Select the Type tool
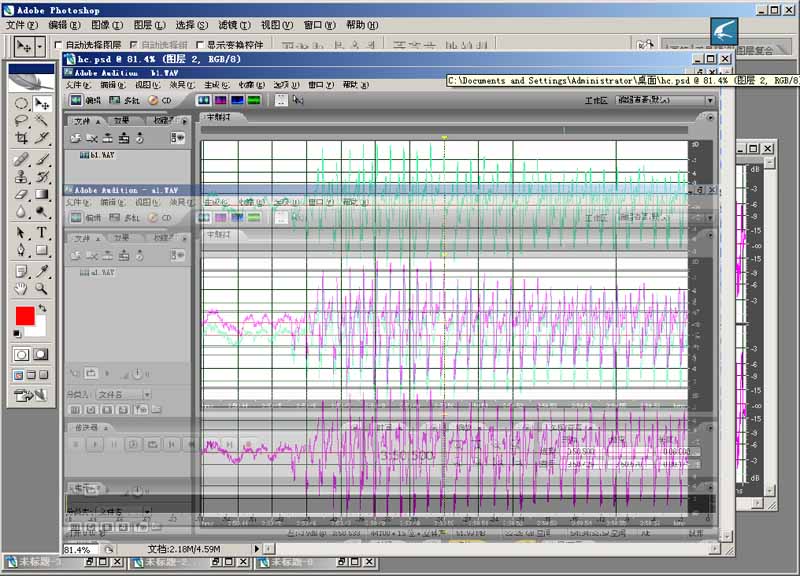 (42, 233)
